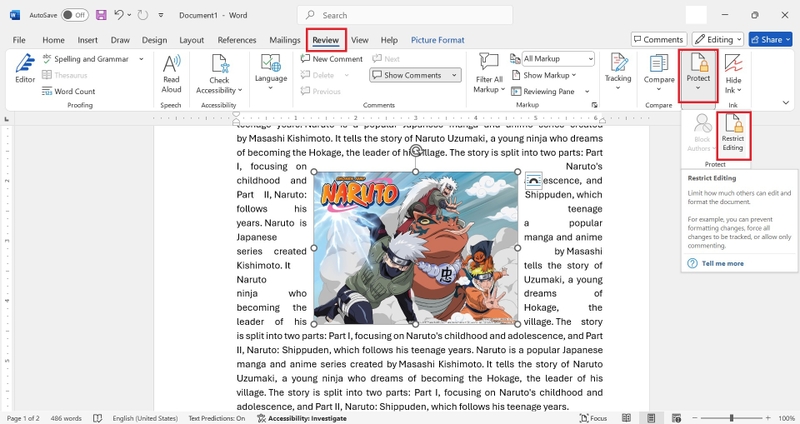Open the Editing mode dropdown
The image size is (800, 424).
(718, 39)
